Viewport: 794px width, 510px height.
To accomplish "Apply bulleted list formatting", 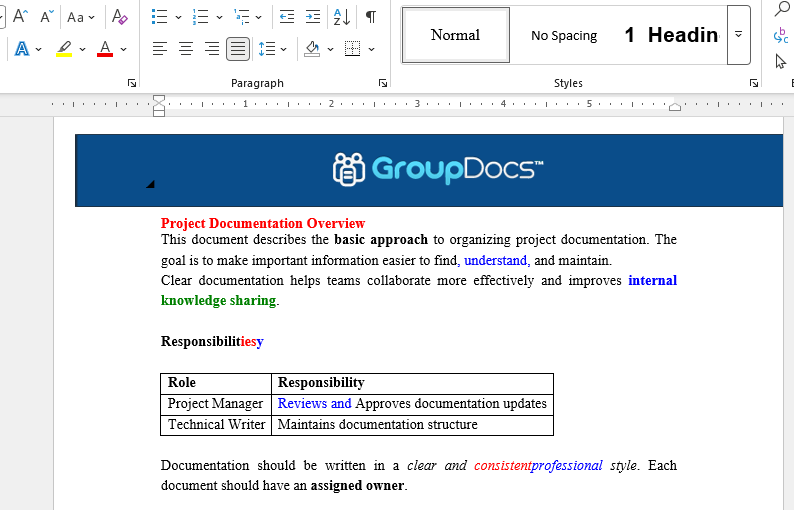I will click(x=160, y=17).
